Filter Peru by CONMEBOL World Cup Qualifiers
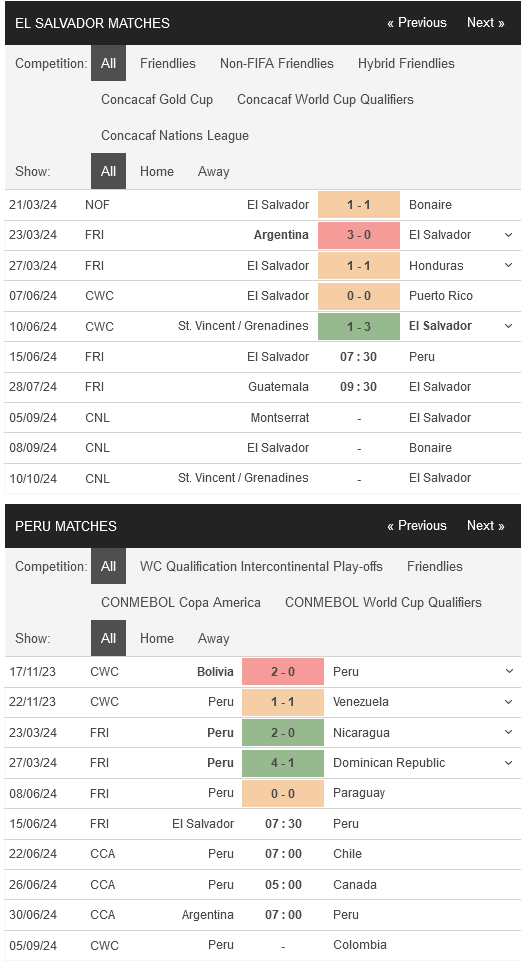The height and width of the screenshot is (965, 521). pyautogui.click(x=383, y=603)
